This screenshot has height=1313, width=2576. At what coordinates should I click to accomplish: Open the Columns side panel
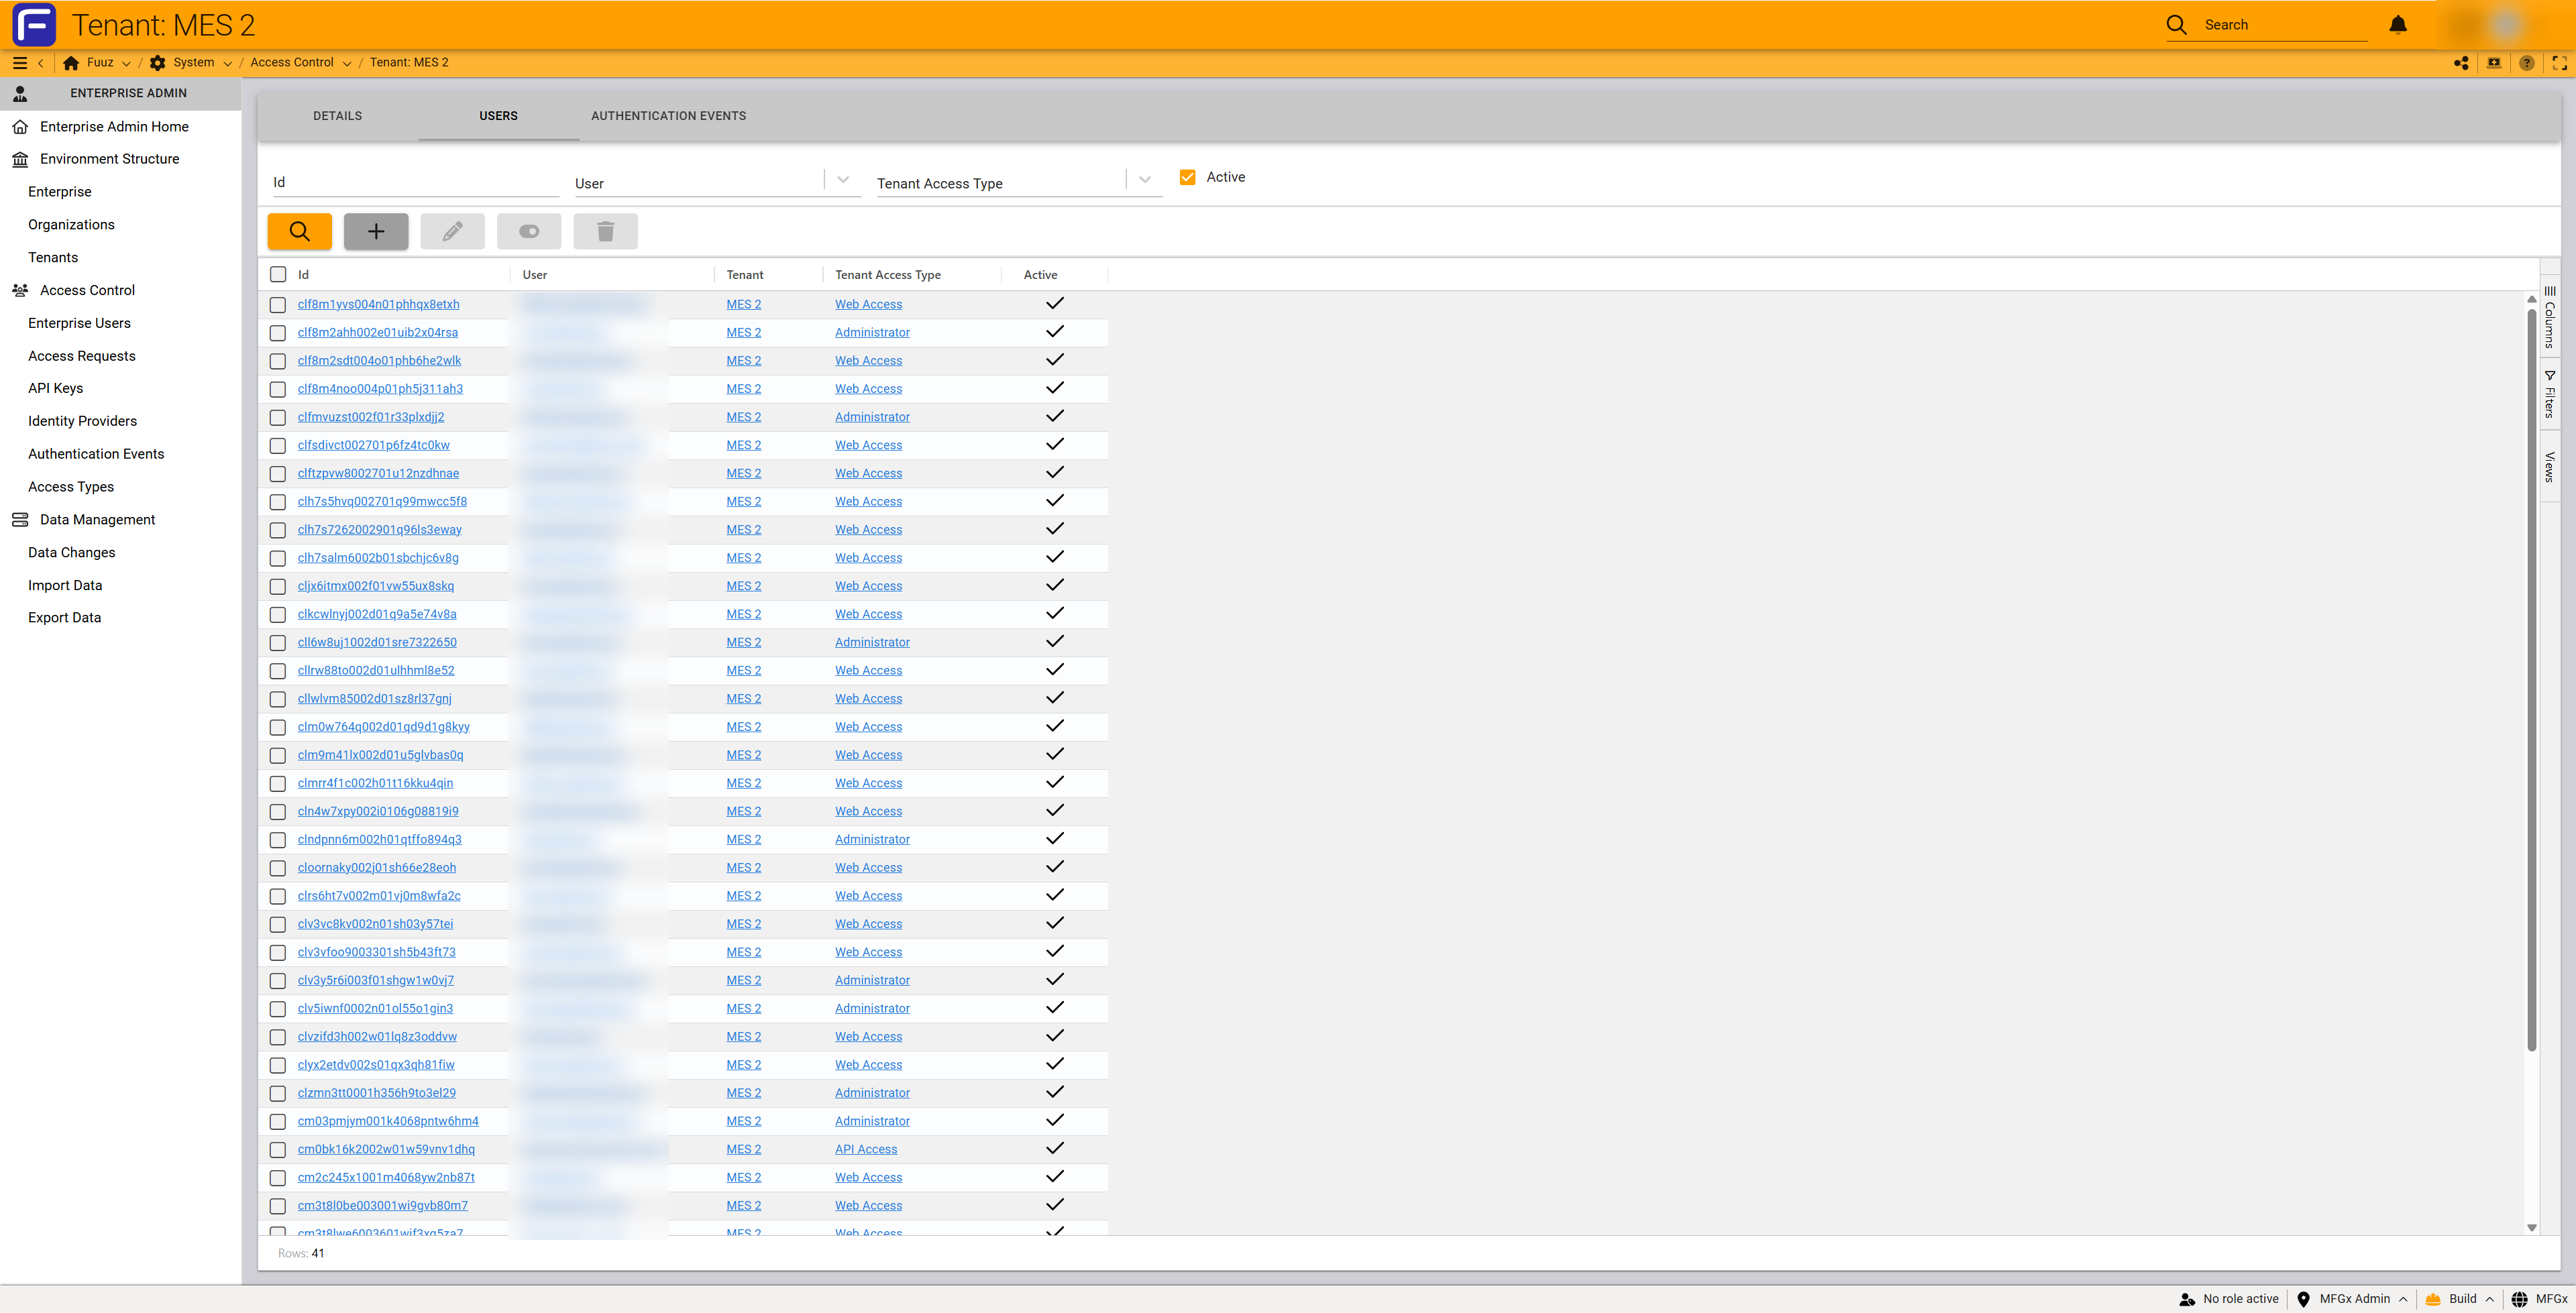pos(2550,317)
